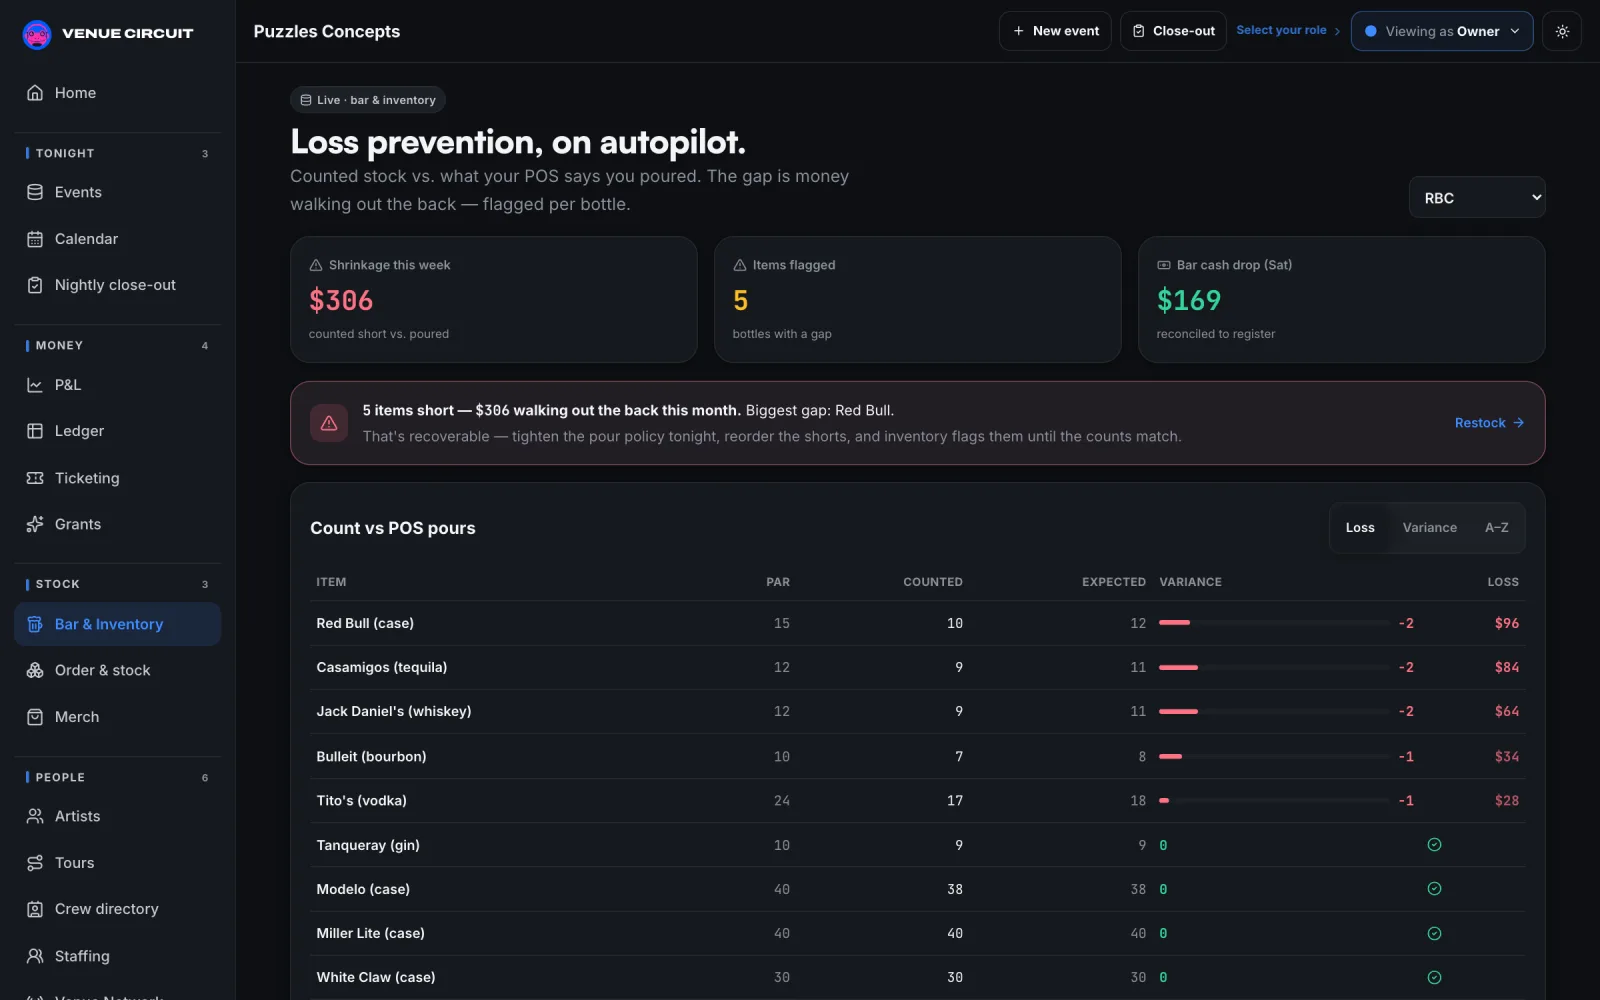The image size is (1600, 1000).
Task: Click the $169 bar cash drop amount
Action: [1189, 300]
